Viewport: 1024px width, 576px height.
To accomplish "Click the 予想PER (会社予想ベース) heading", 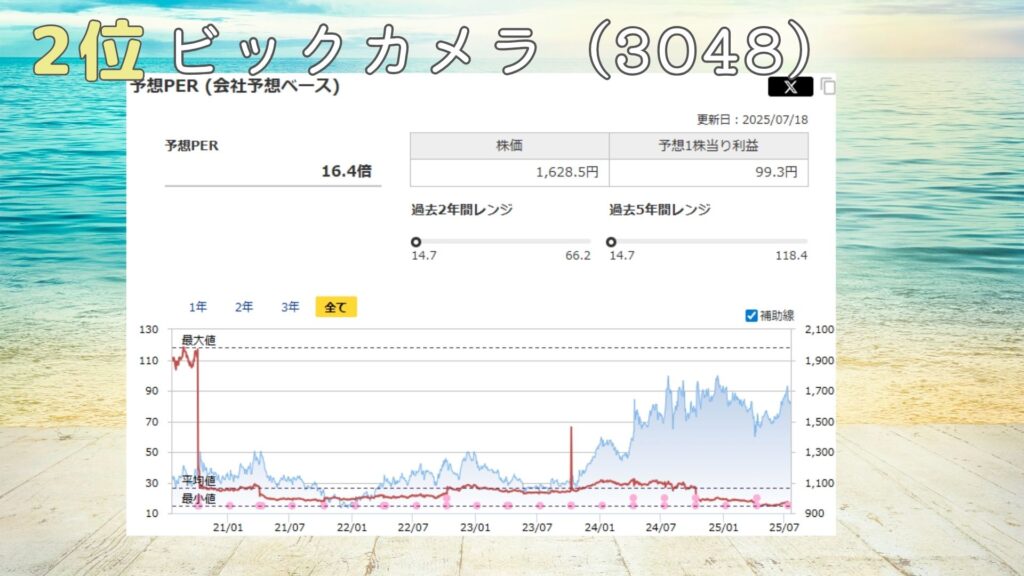I will pos(235,86).
